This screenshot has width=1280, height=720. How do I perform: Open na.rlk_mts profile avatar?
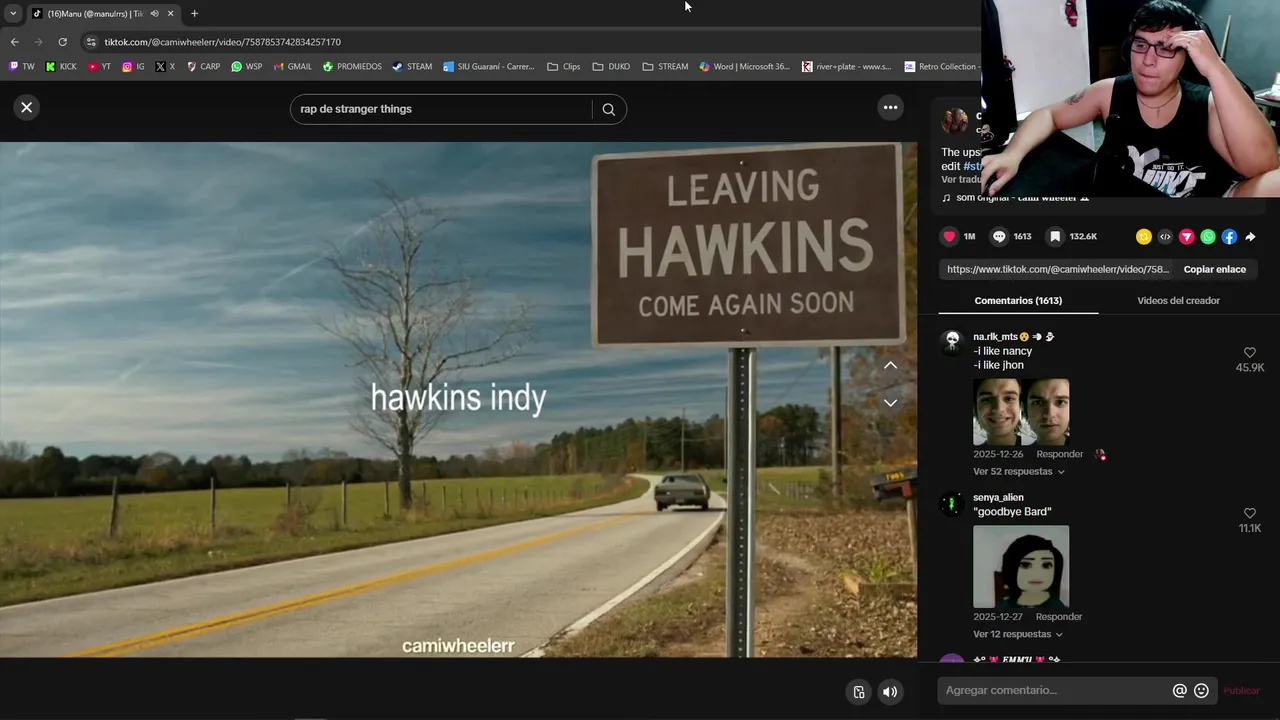point(952,342)
